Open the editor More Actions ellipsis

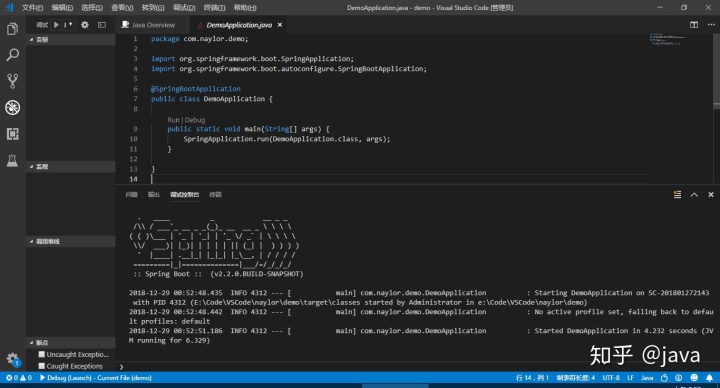(711, 25)
